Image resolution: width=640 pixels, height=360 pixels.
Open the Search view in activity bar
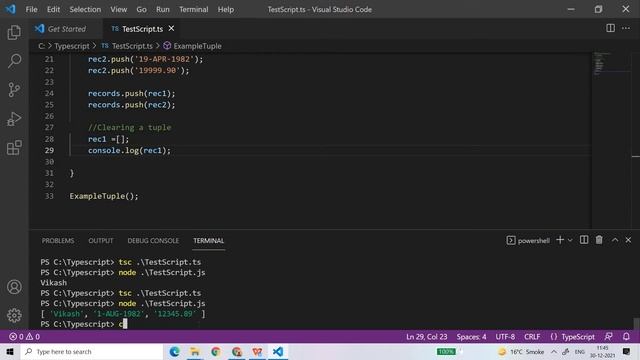click(x=14, y=61)
